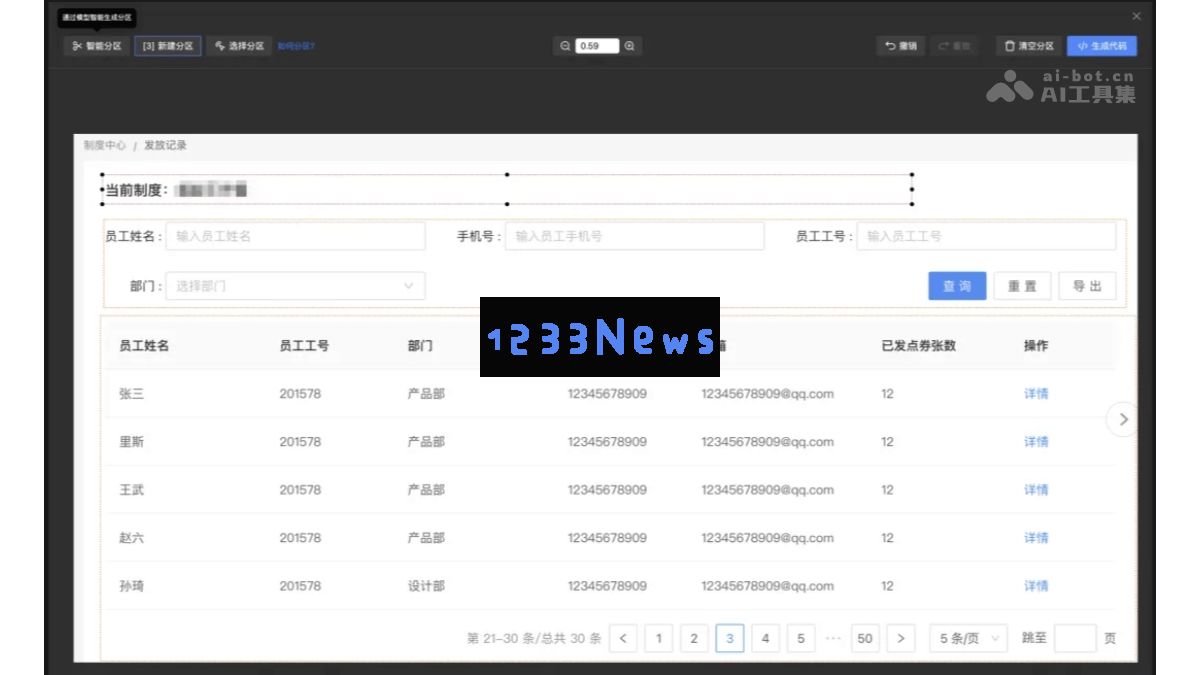Click the zoom in magnifier icon

[630, 46]
